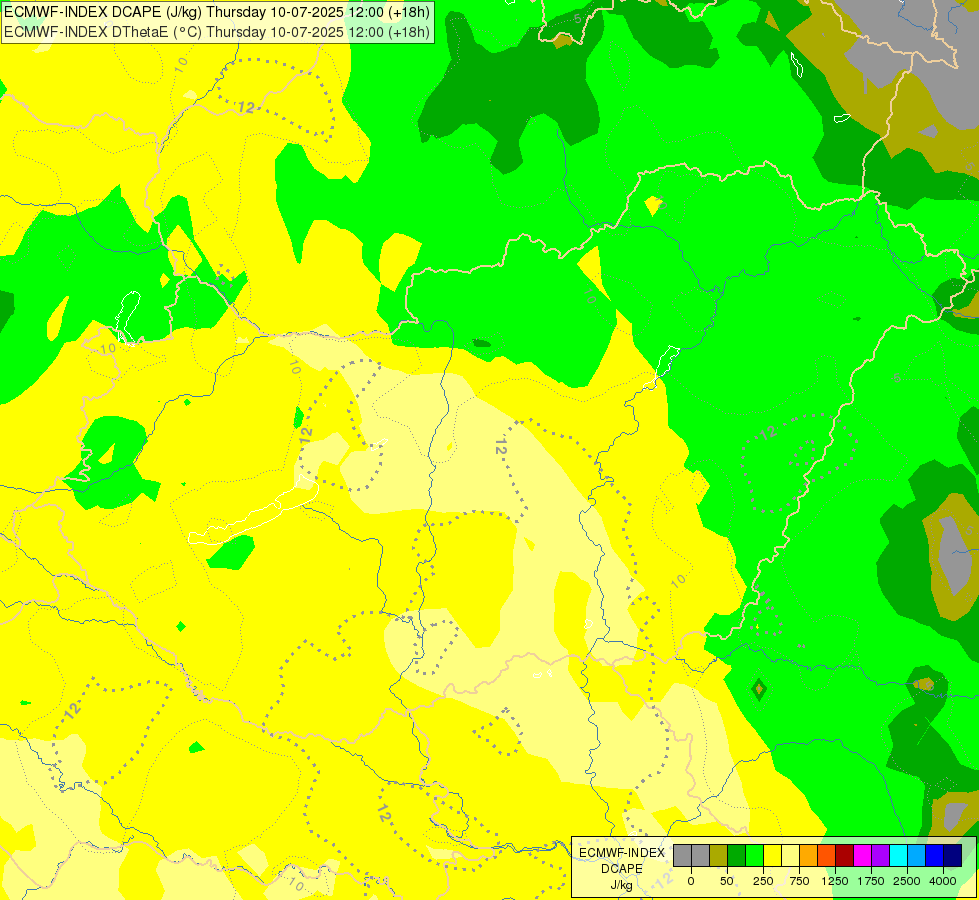The width and height of the screenshot is (979, 900).
Task: Click the ECMWF-INDEX DThetaE (°C) title line
Action: pyautogui.click(x=217, y=32)
